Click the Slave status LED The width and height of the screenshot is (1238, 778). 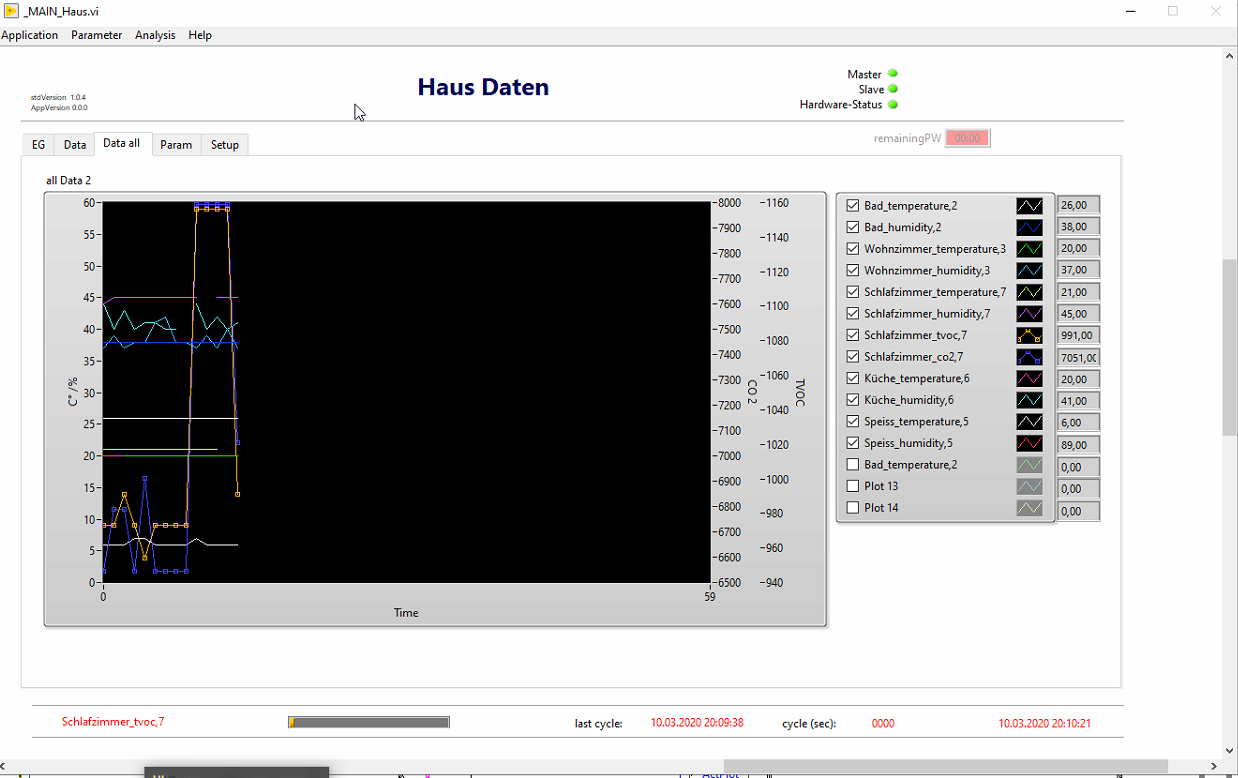click(x=893, y=89)
